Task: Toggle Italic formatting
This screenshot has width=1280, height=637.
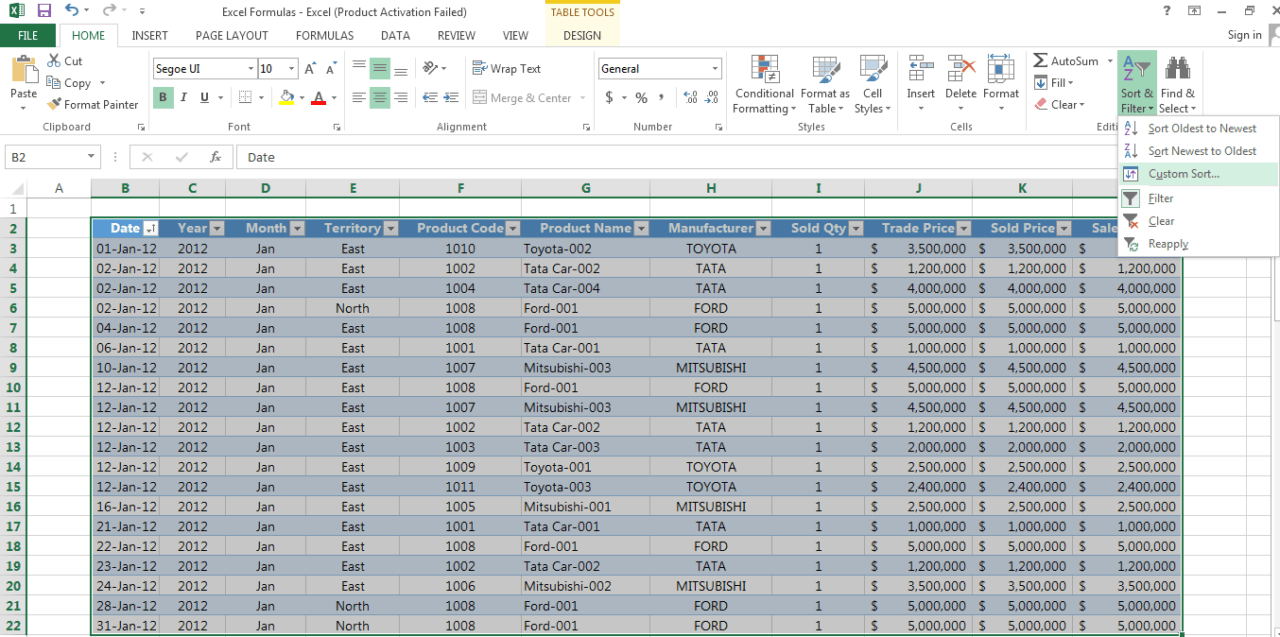Action: pyautogui.click(x=184, y=98)
